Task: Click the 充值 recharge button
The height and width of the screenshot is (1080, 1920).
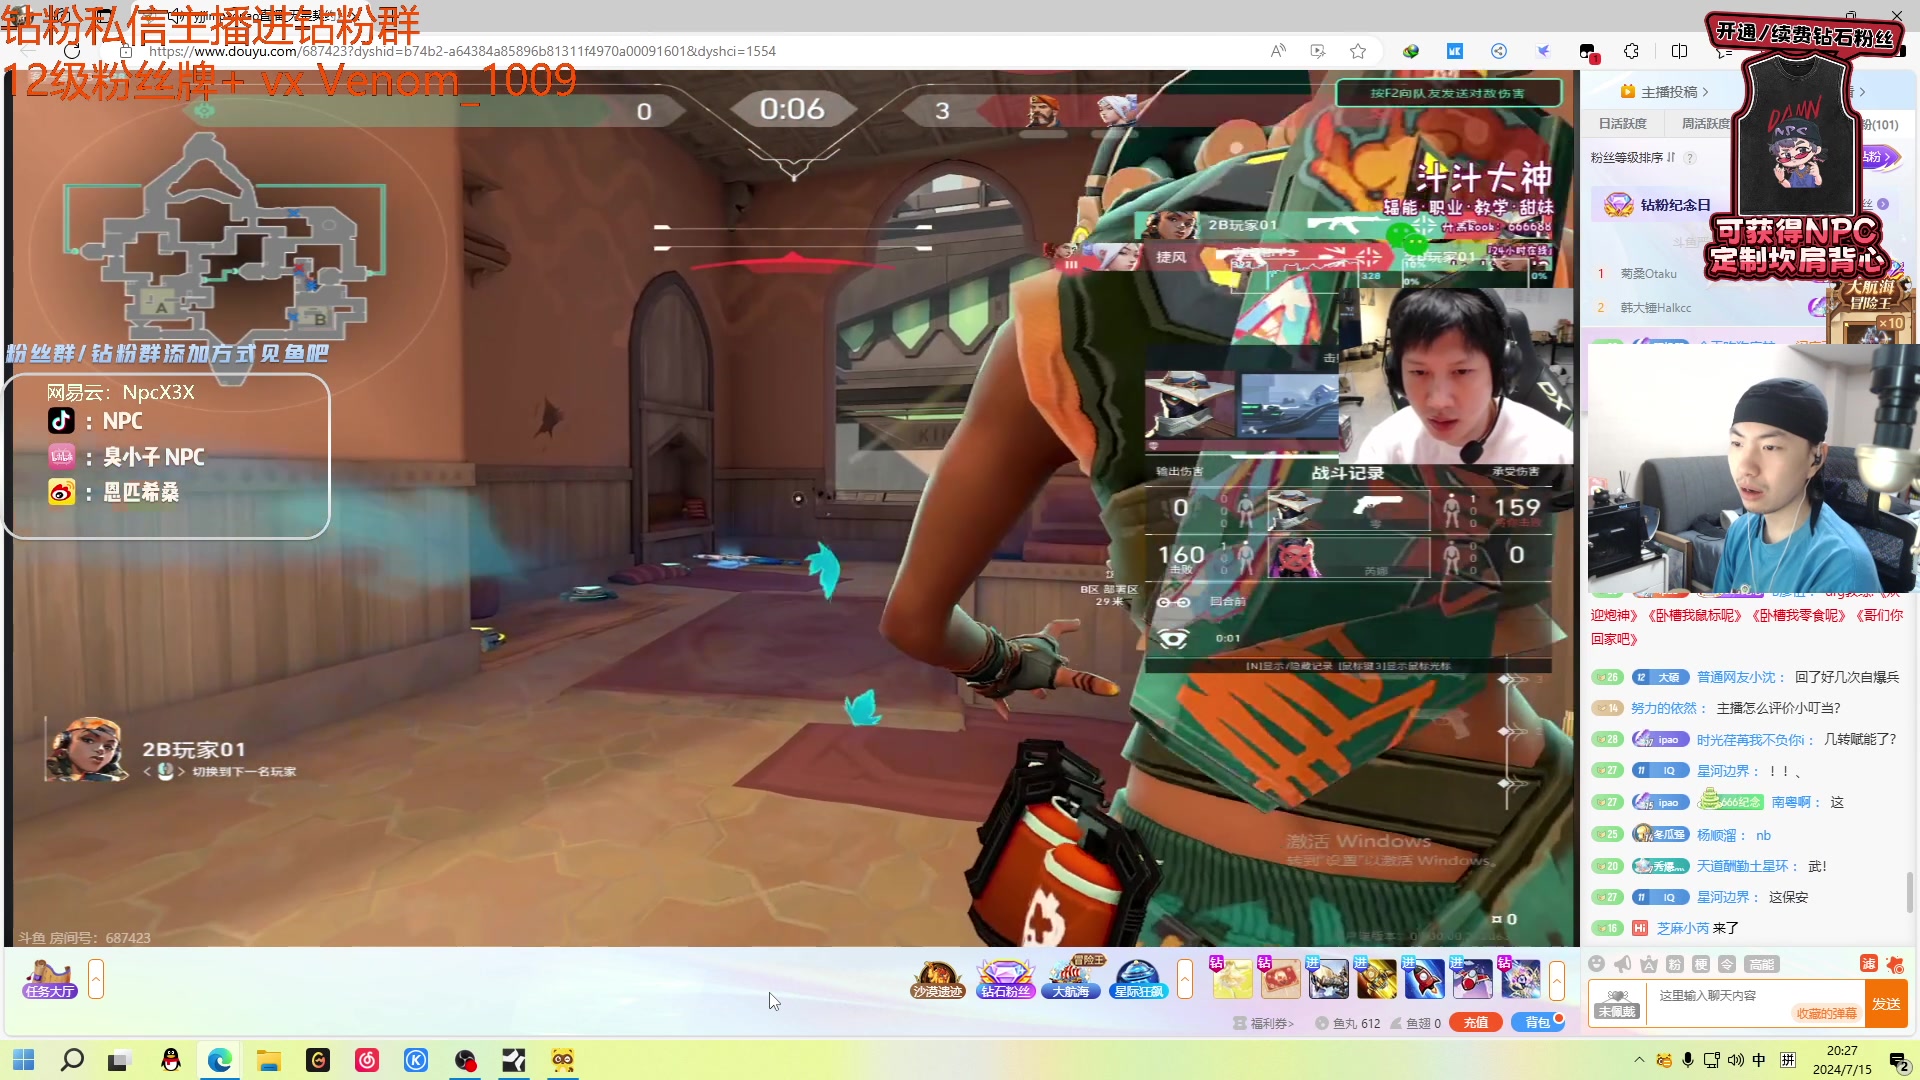Action: point(1476,1022)
